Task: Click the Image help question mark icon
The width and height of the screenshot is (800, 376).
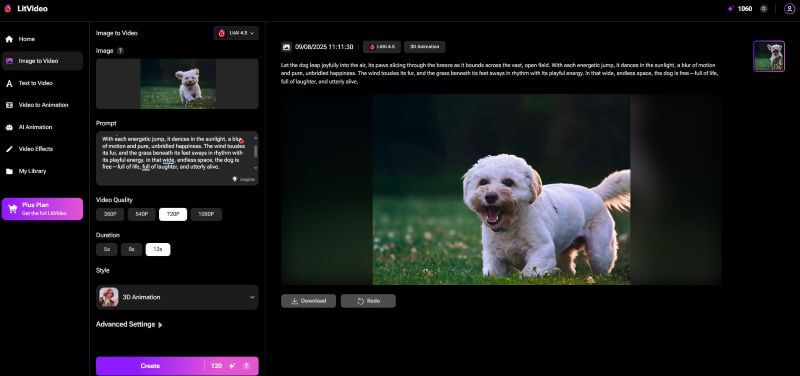Action: click(120, 51)
